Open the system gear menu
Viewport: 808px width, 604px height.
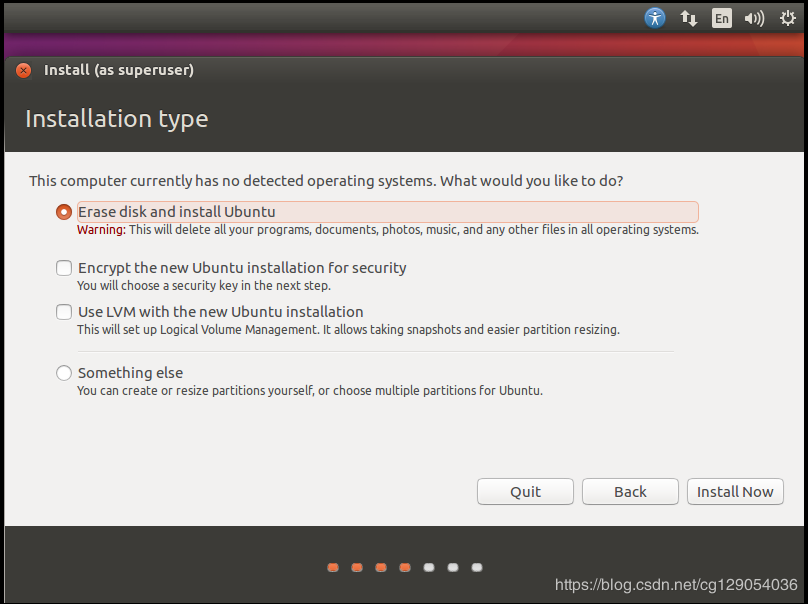point(786,17)
